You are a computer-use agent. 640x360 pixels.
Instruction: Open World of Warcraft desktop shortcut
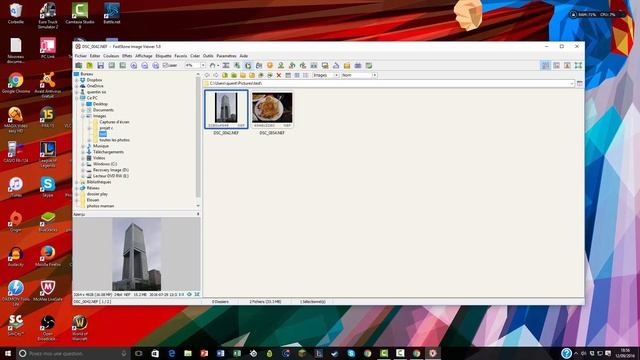[80, 327]
